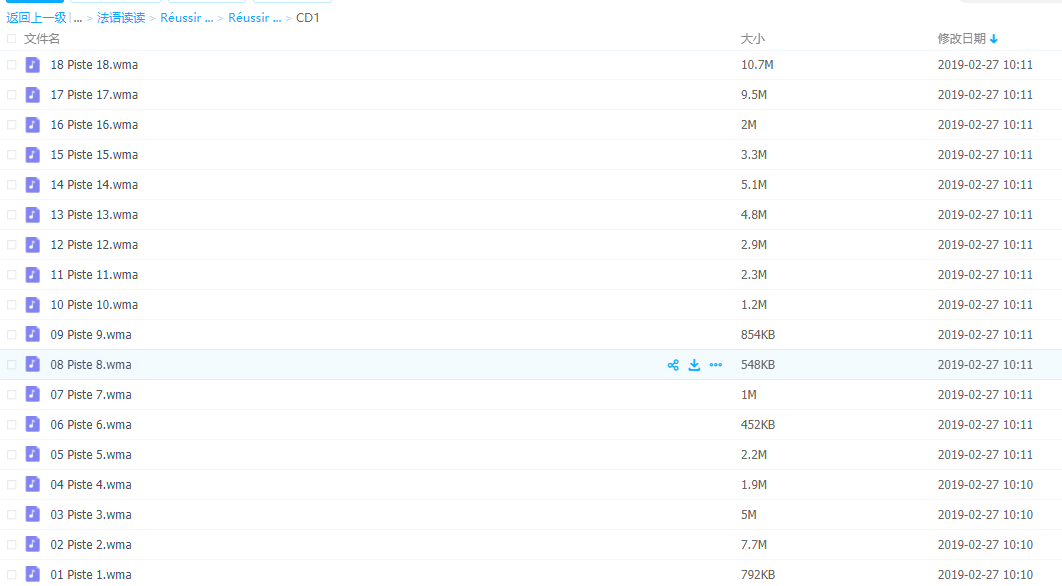Click audio file icon of 07 Piste 7.wma

coord(33,394)
